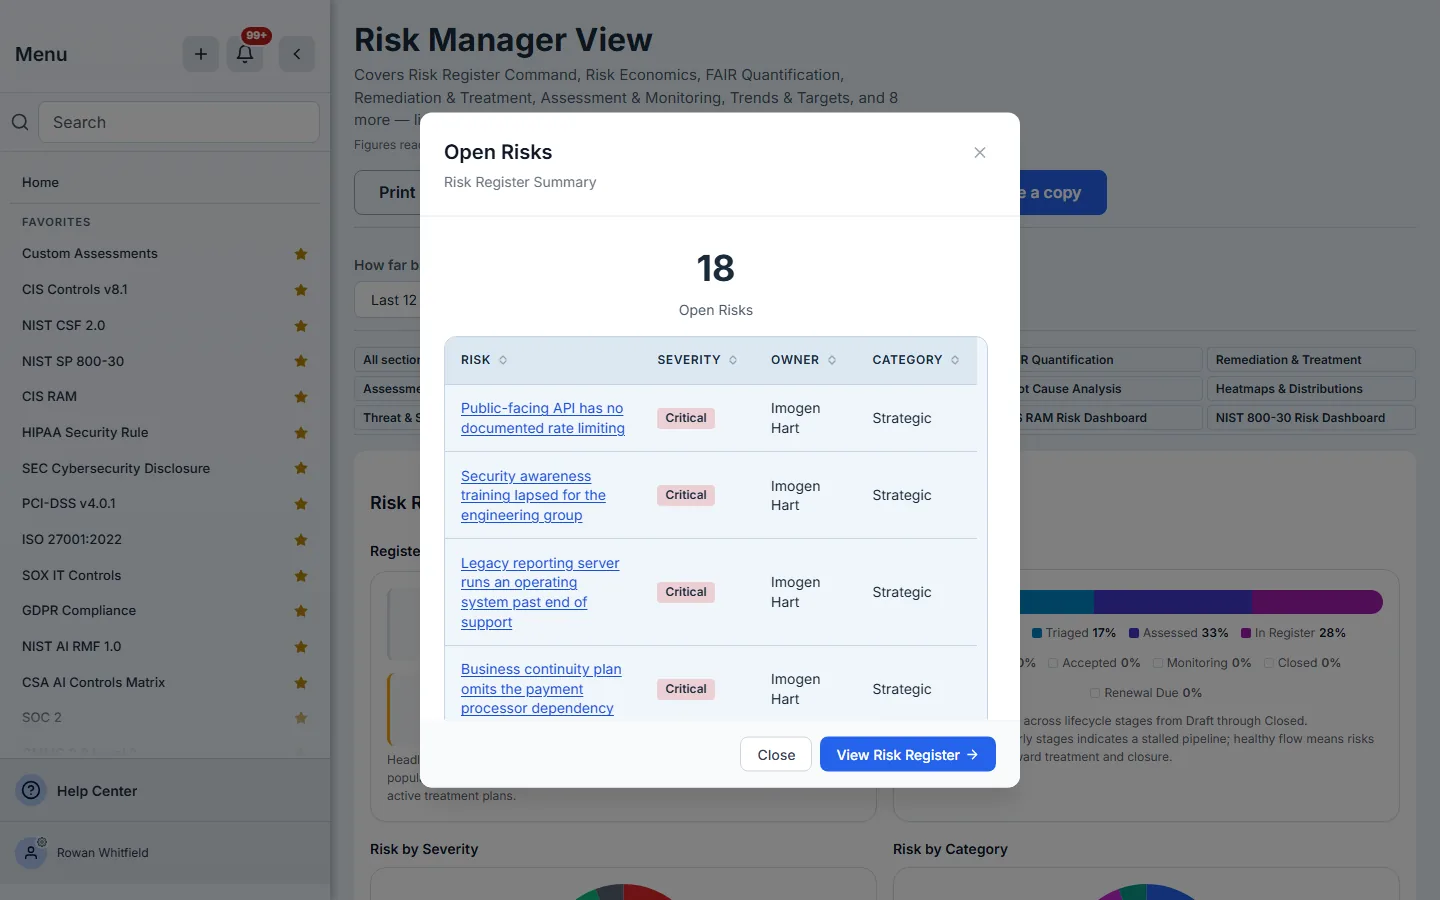Unfavorite Custom Assessments using its star

tap(301, 254)
